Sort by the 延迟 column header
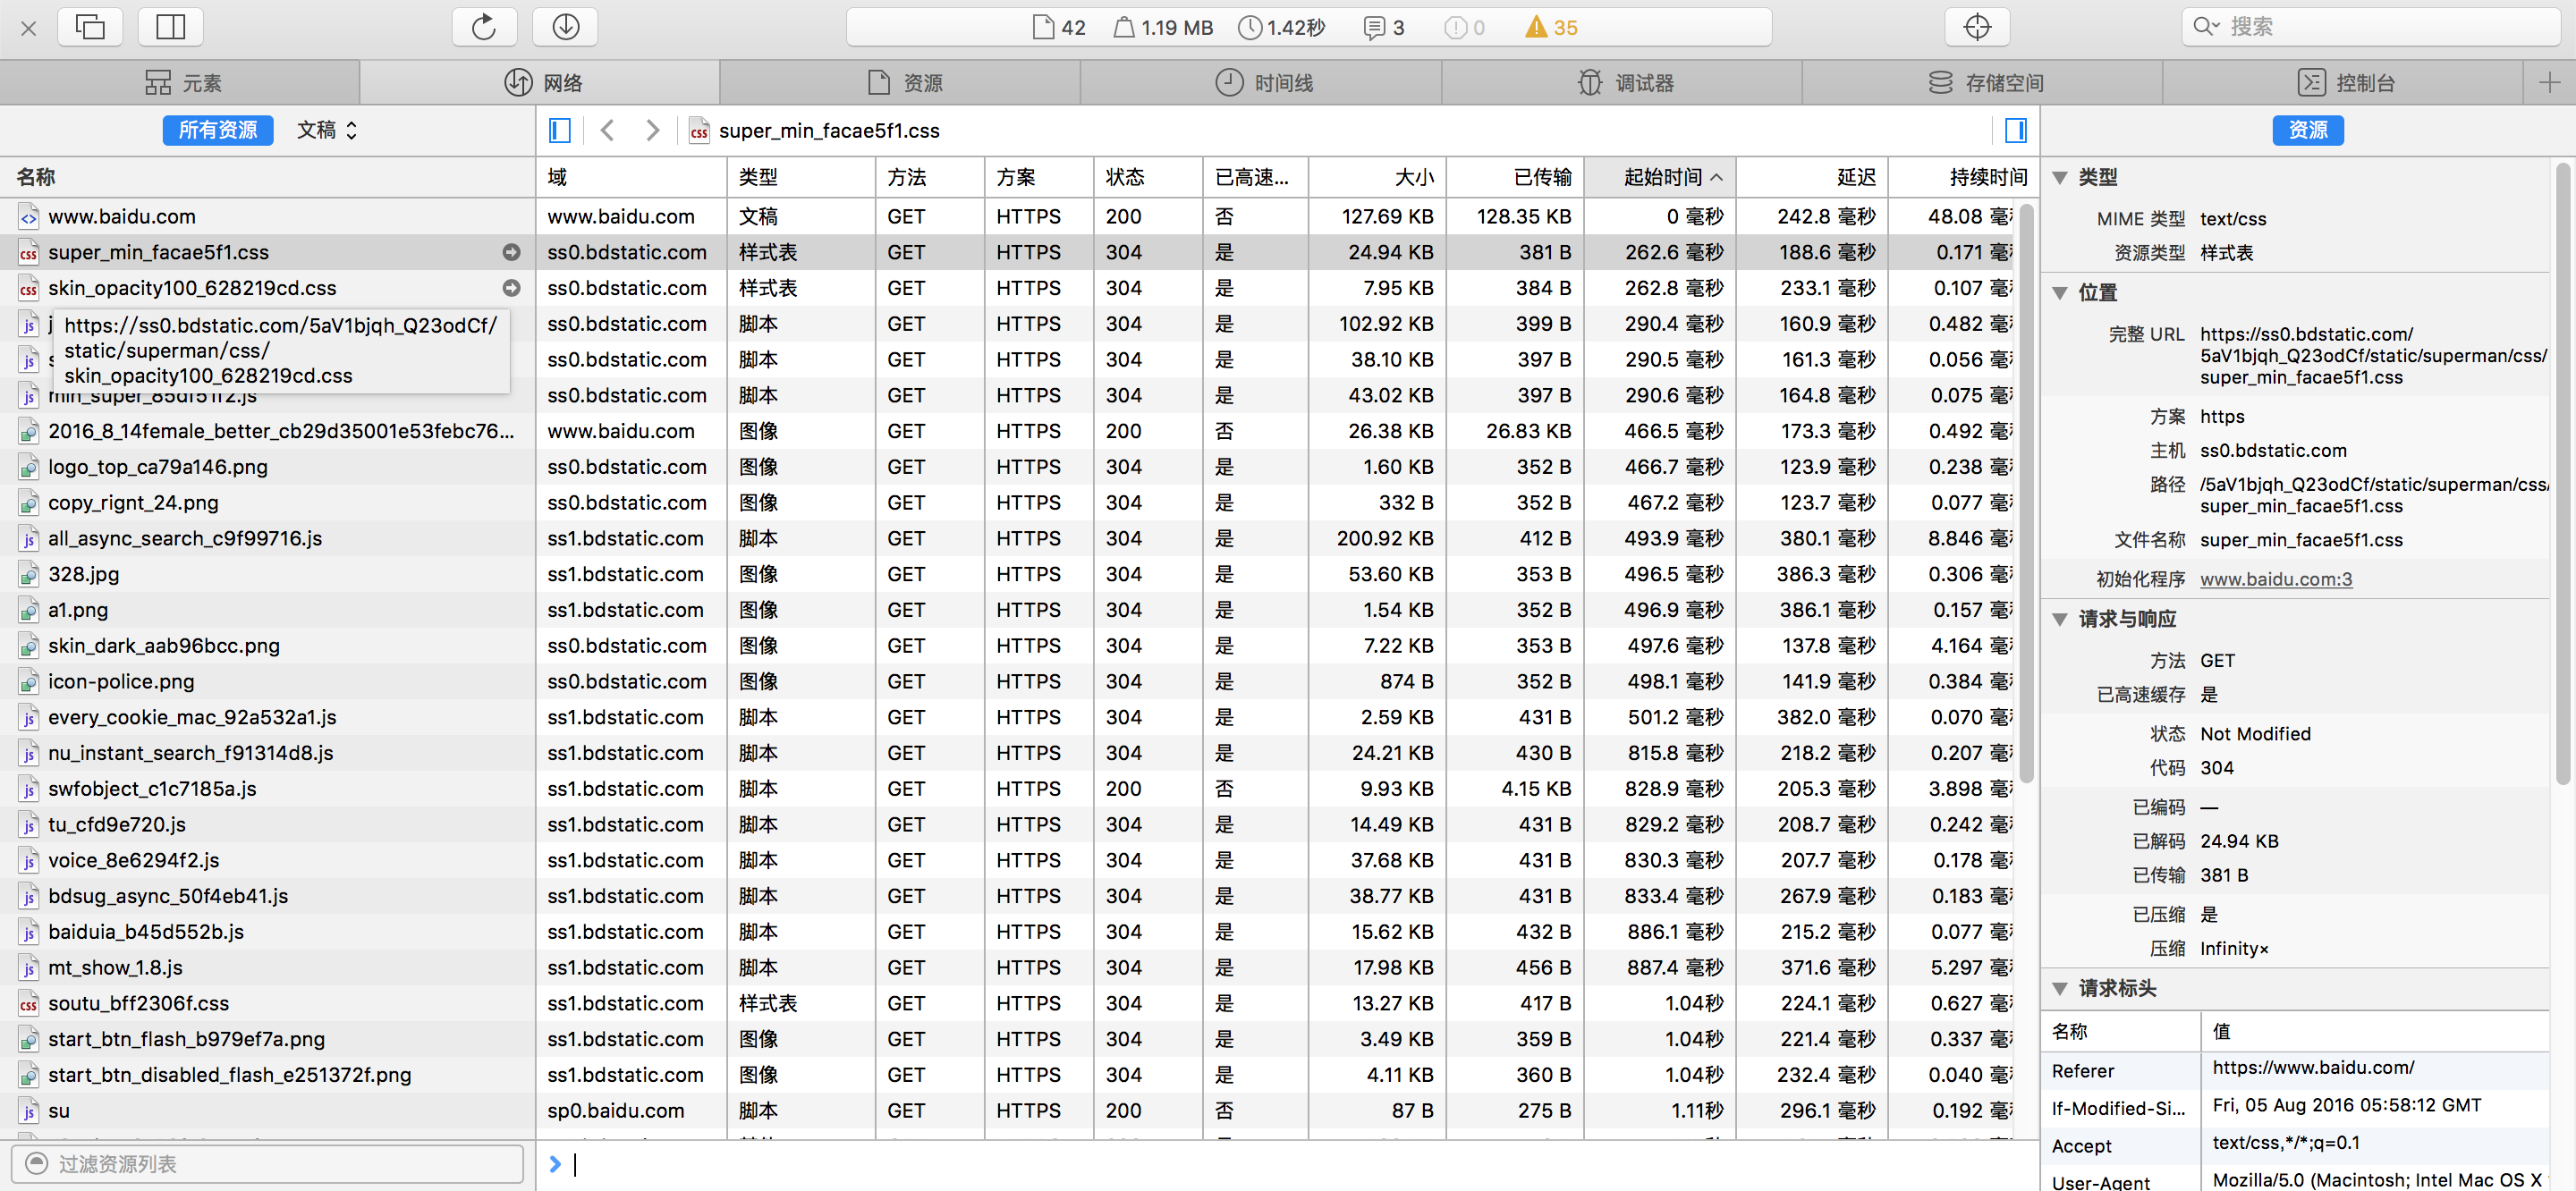Image resolution: width=2576 pixels, height=1191 pixels. [x=1812, y=177]
